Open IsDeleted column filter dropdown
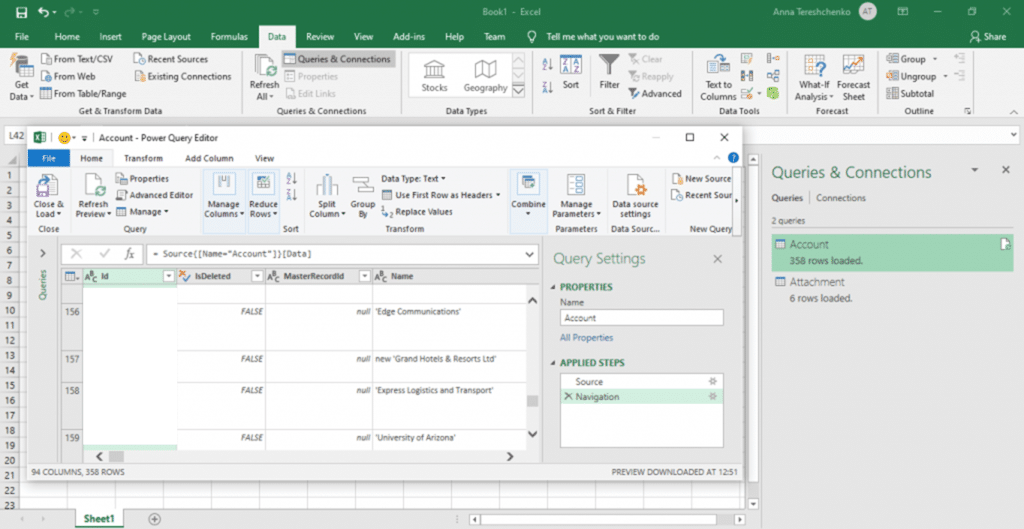Screen dimensions: 1024x529 257,276
